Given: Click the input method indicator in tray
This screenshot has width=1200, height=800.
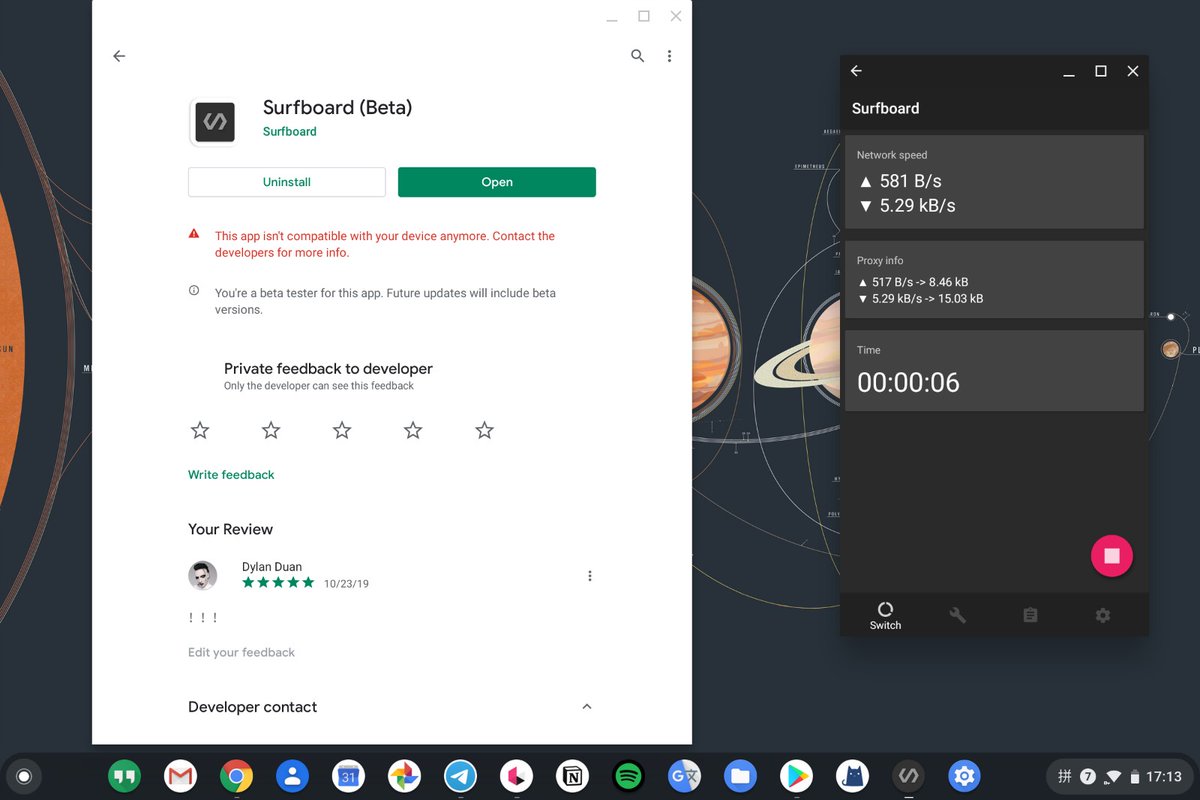Looking at the screenshot, I should click(x=1065, y=776).
